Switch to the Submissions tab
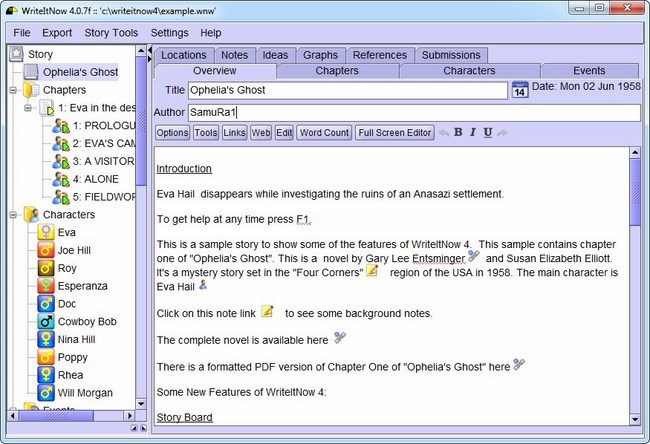Screen dimensions: 650x444 click(x=451, y=55)
